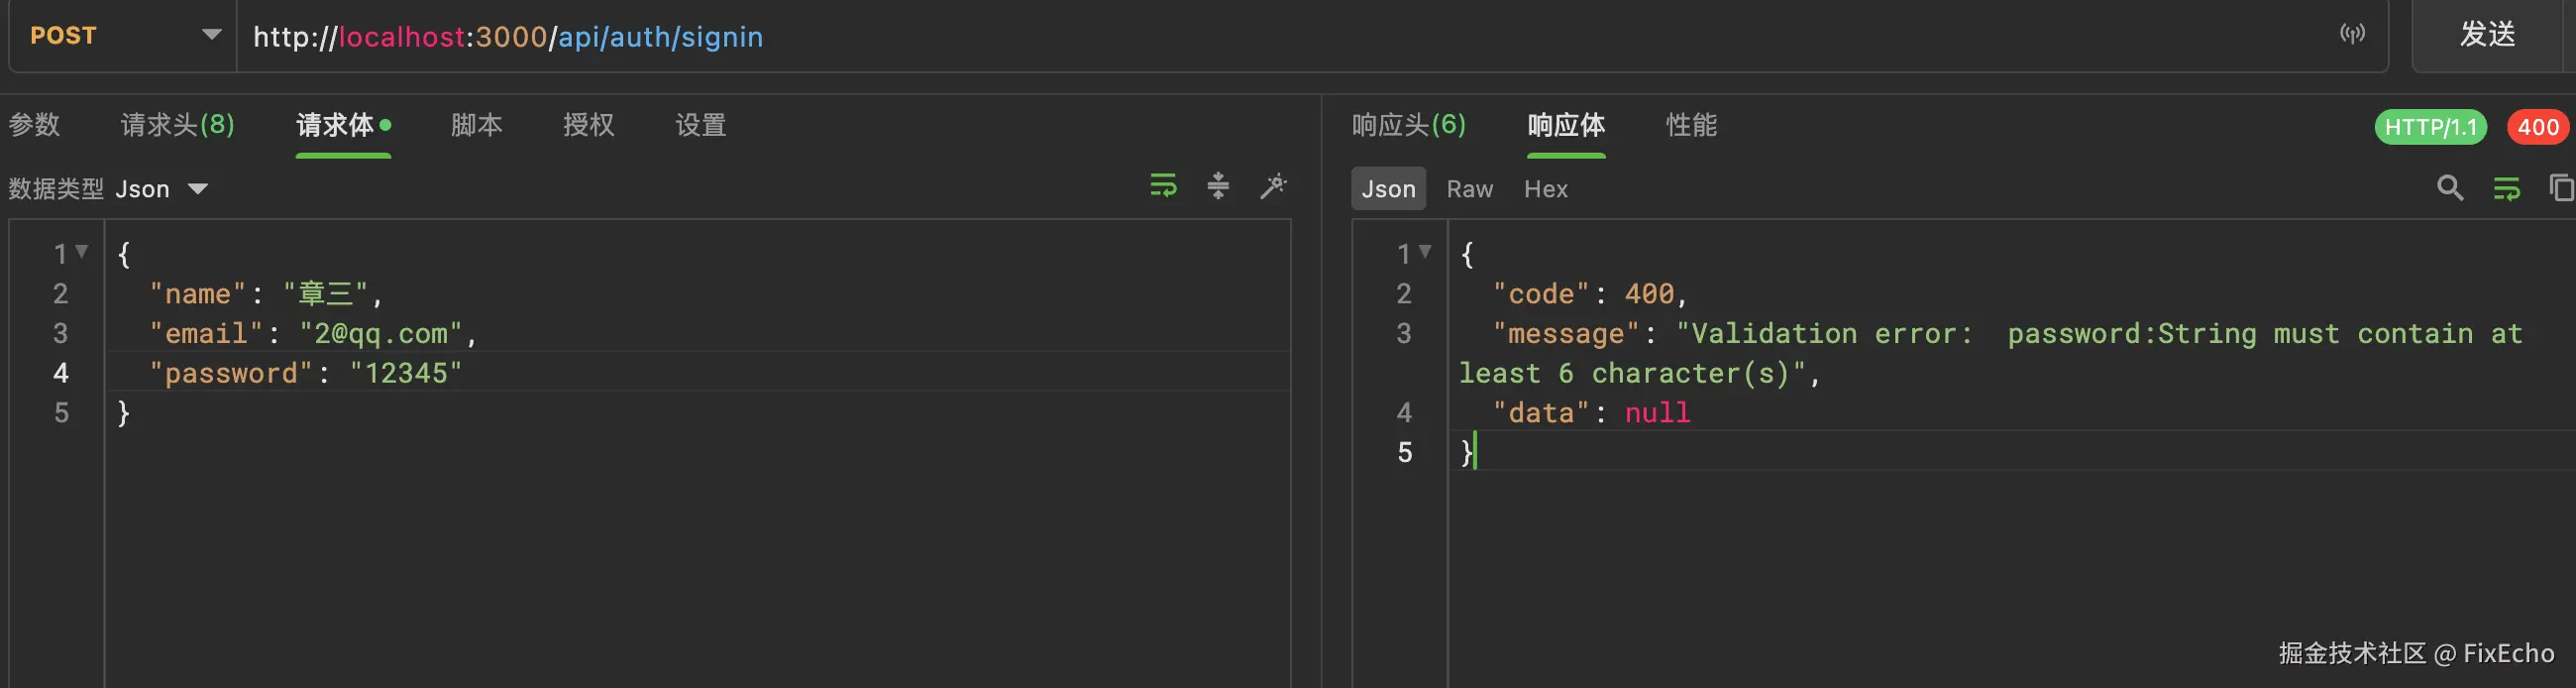
Task: Click the search icon in response panel
Action: tap(2449, 188)
